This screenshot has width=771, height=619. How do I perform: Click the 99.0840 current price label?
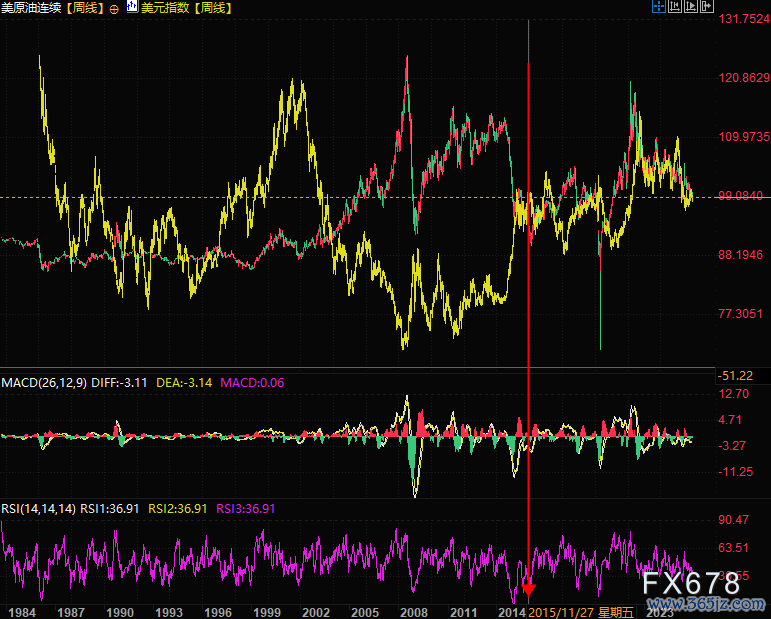coord(741,196)
